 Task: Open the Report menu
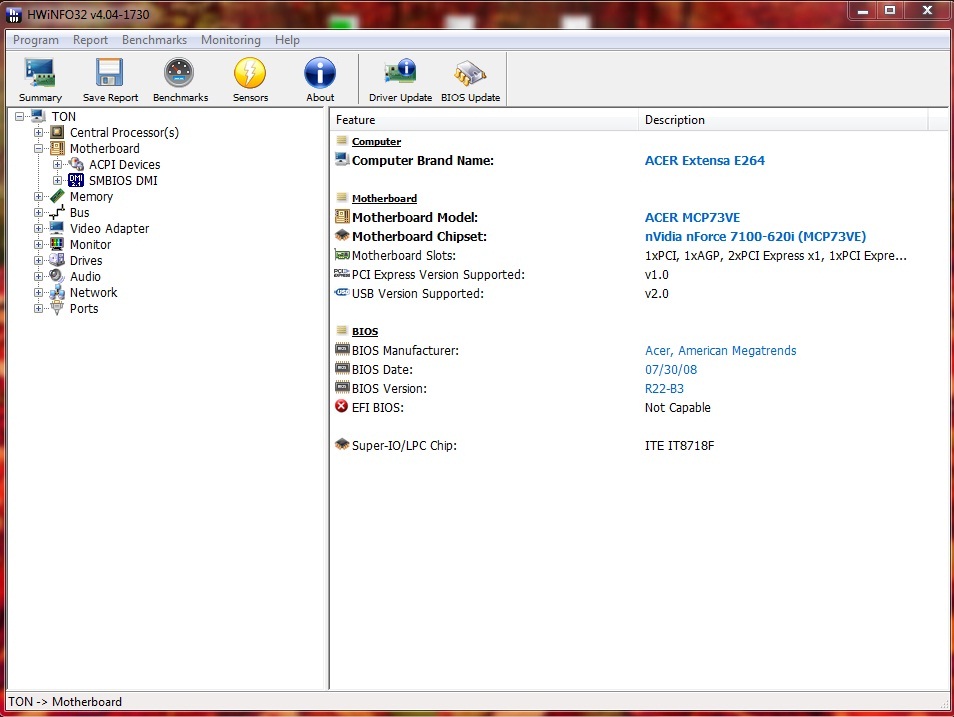90,40
